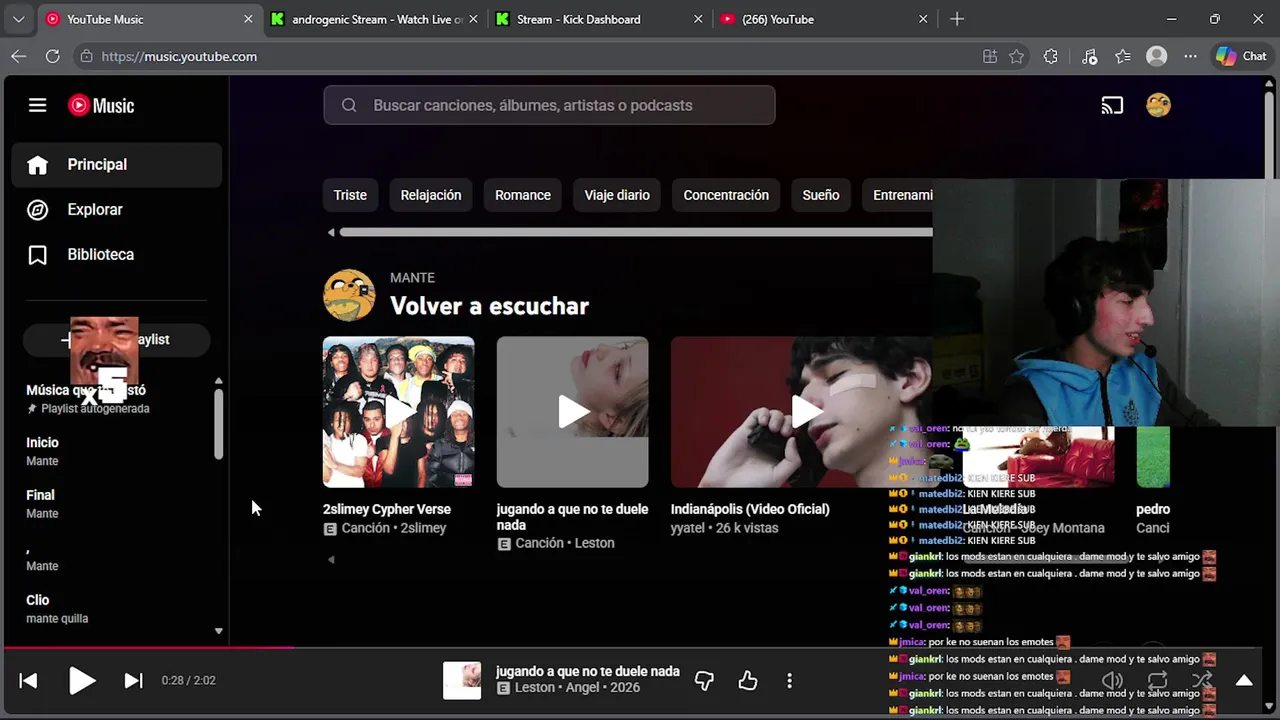
Task: Open the Biblioteca section
Action: [117, 255]
